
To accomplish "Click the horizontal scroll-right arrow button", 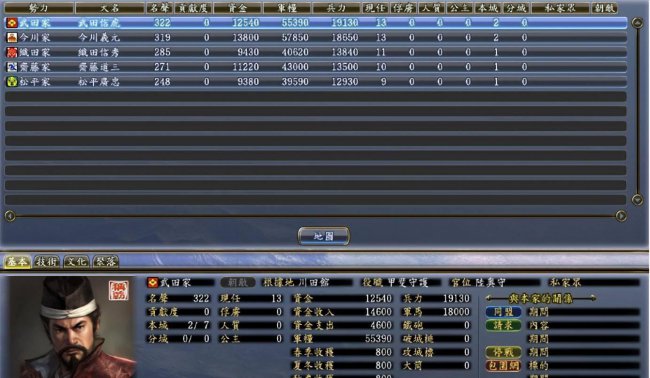I will (621, 216).
